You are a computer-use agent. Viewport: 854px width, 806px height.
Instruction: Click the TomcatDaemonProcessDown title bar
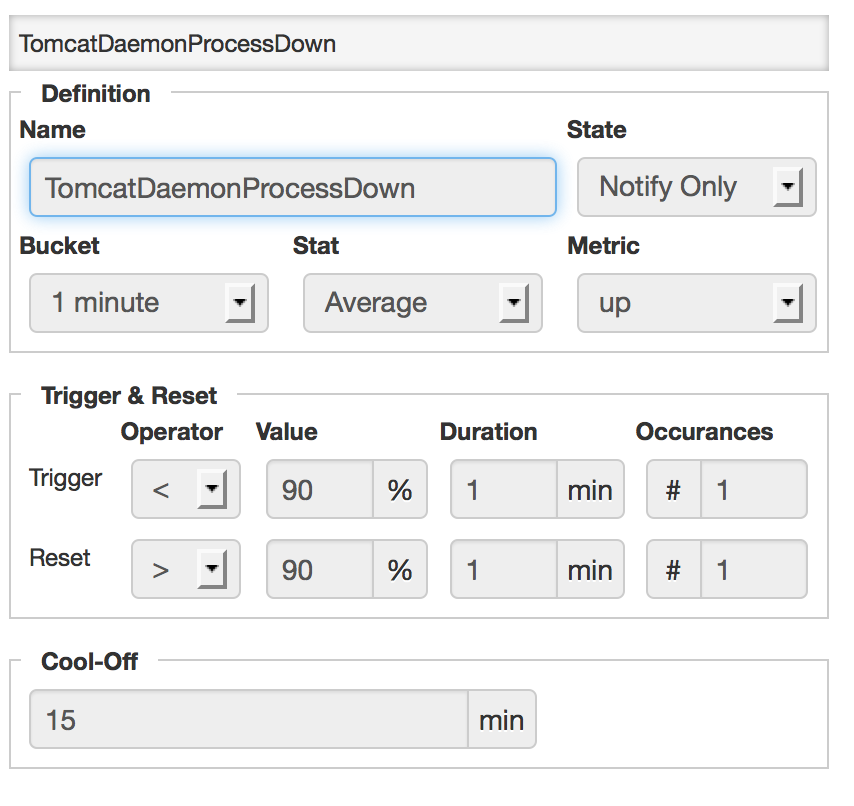[427, 44]
